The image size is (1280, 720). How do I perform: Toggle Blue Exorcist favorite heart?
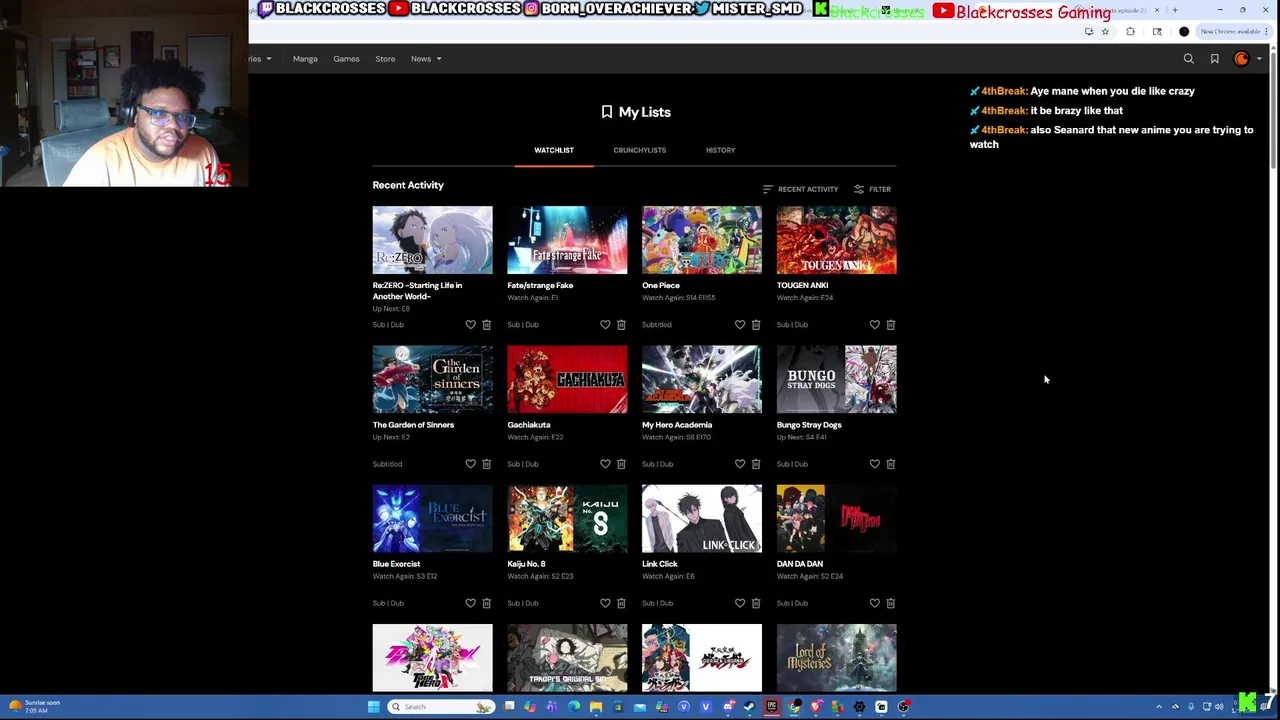coord(471,603)
